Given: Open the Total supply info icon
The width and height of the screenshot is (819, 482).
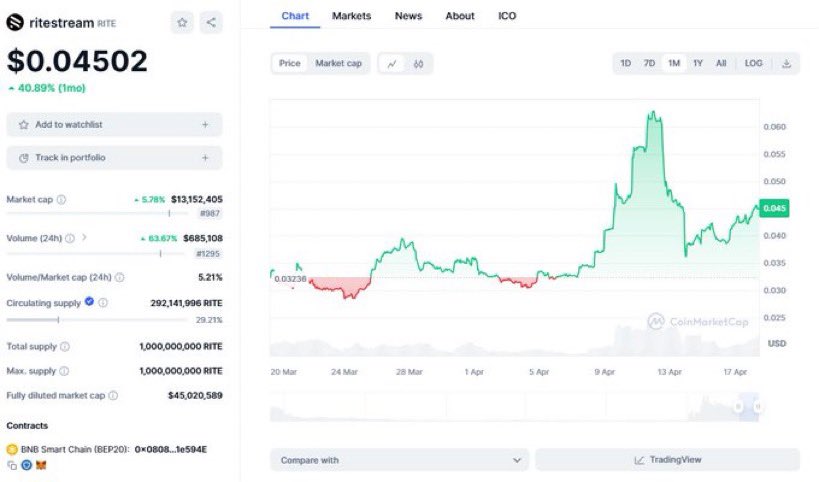Looking at the screenshot, I should coord(65,346).
